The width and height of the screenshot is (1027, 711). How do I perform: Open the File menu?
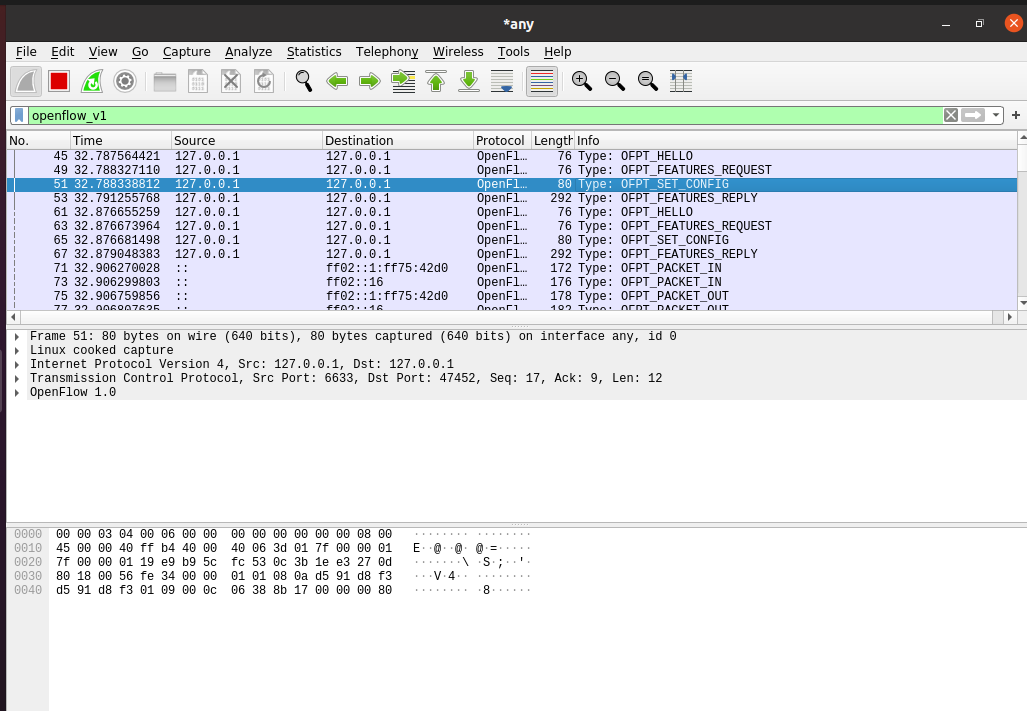(x=26, y=52)
